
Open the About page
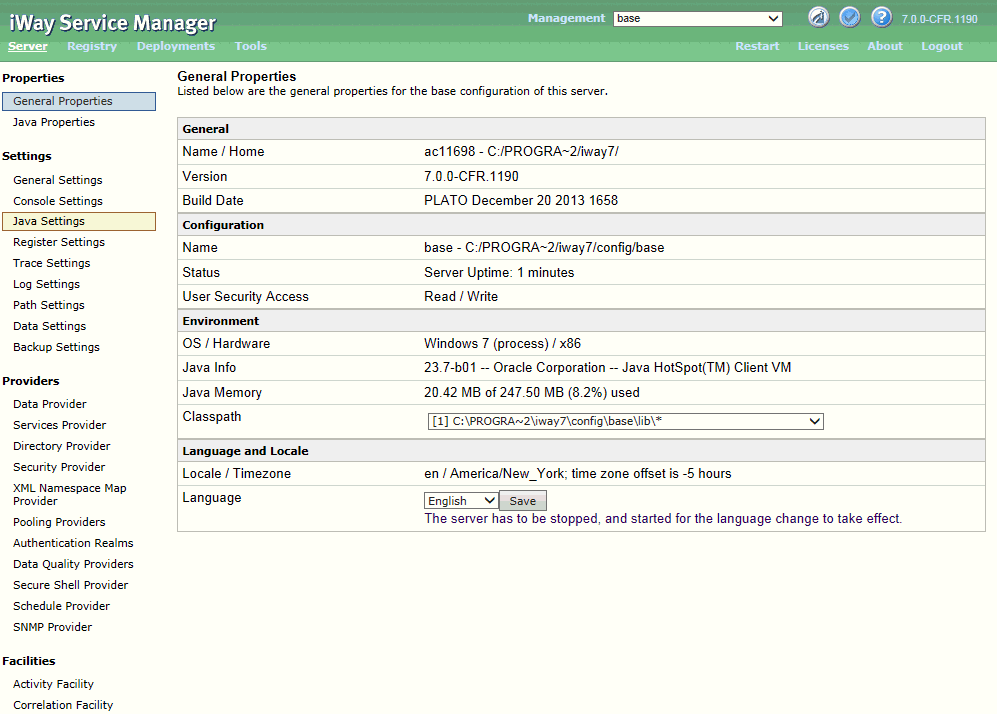884,46
